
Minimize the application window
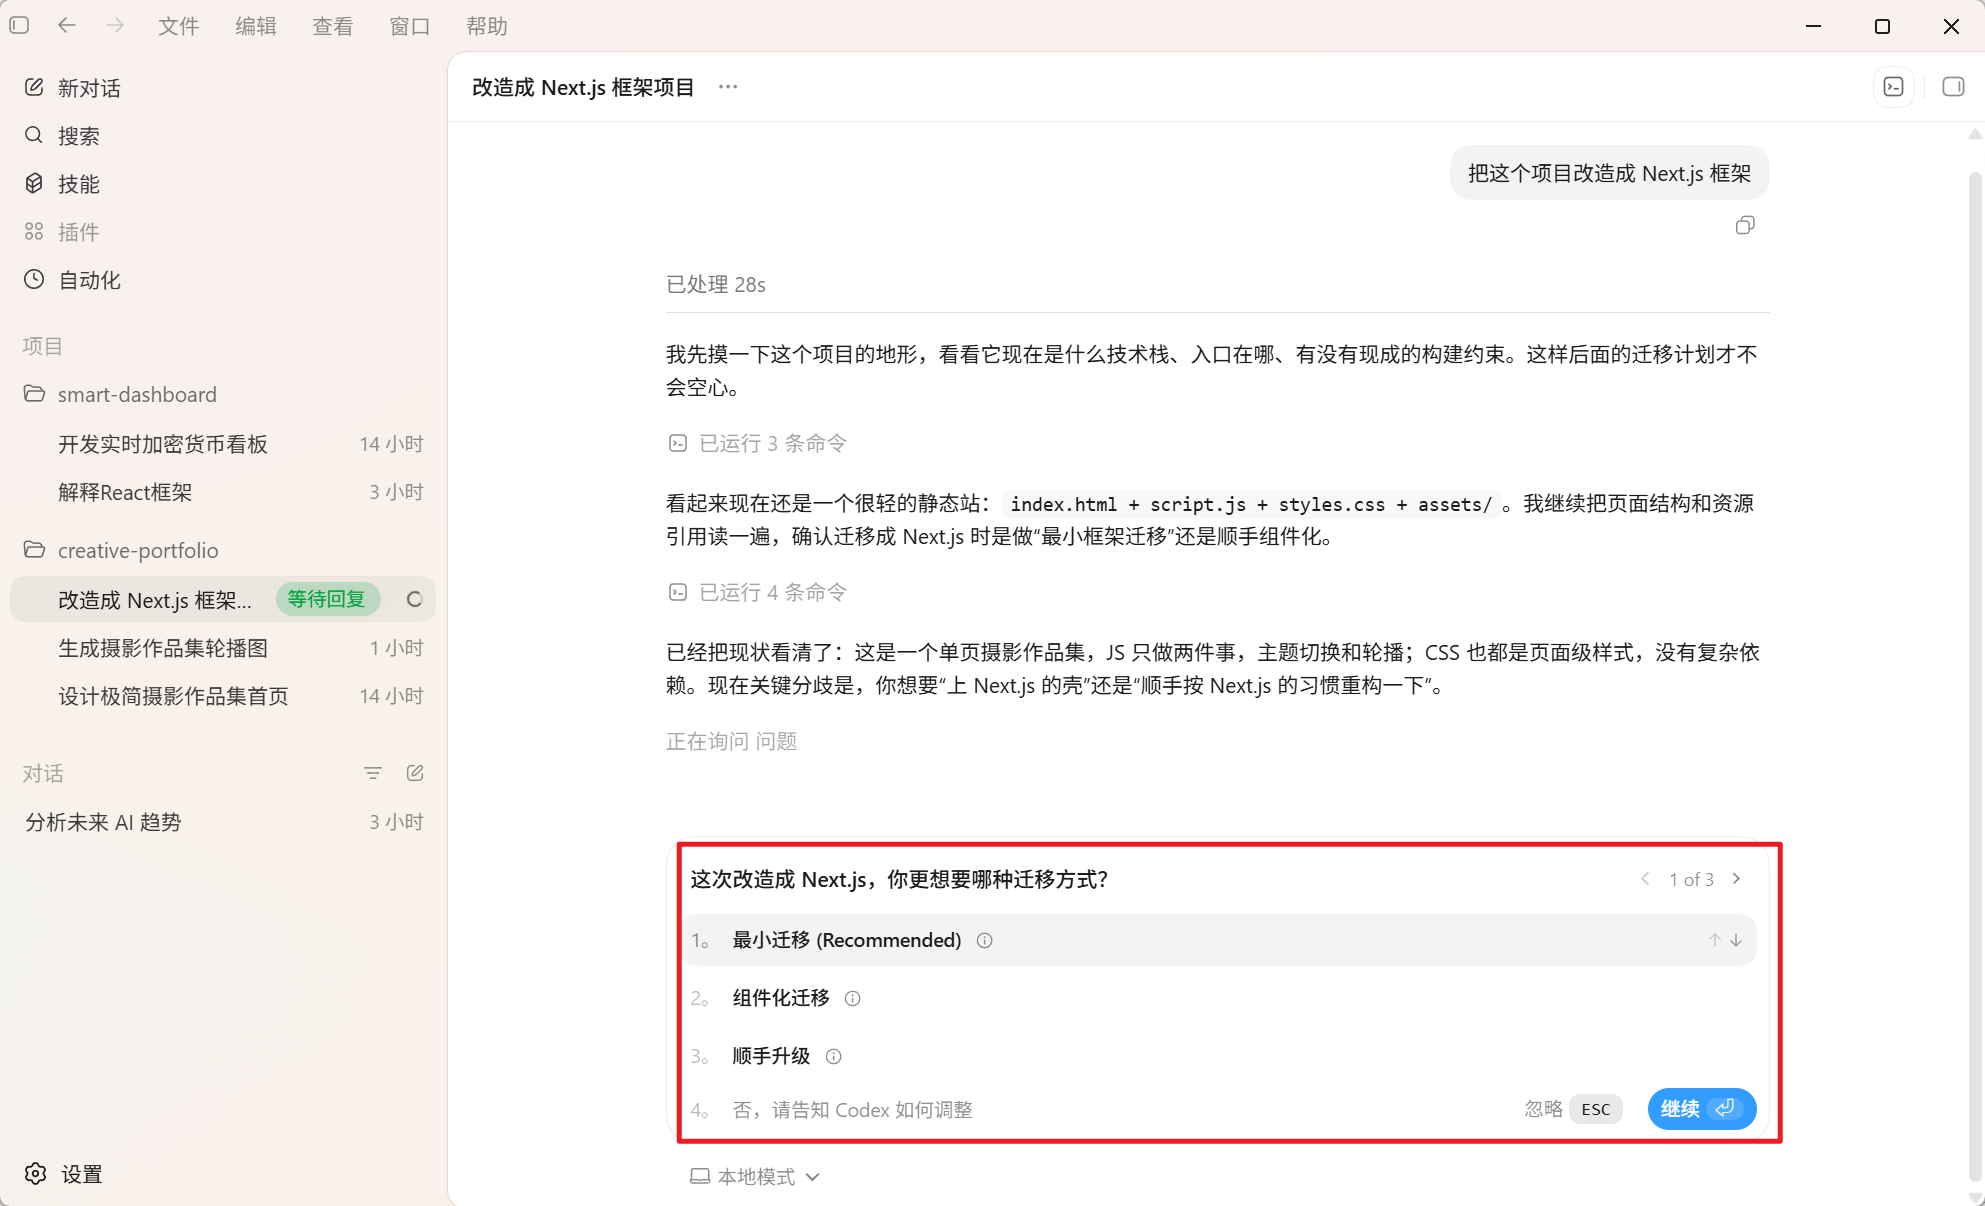coord(1813,26)
